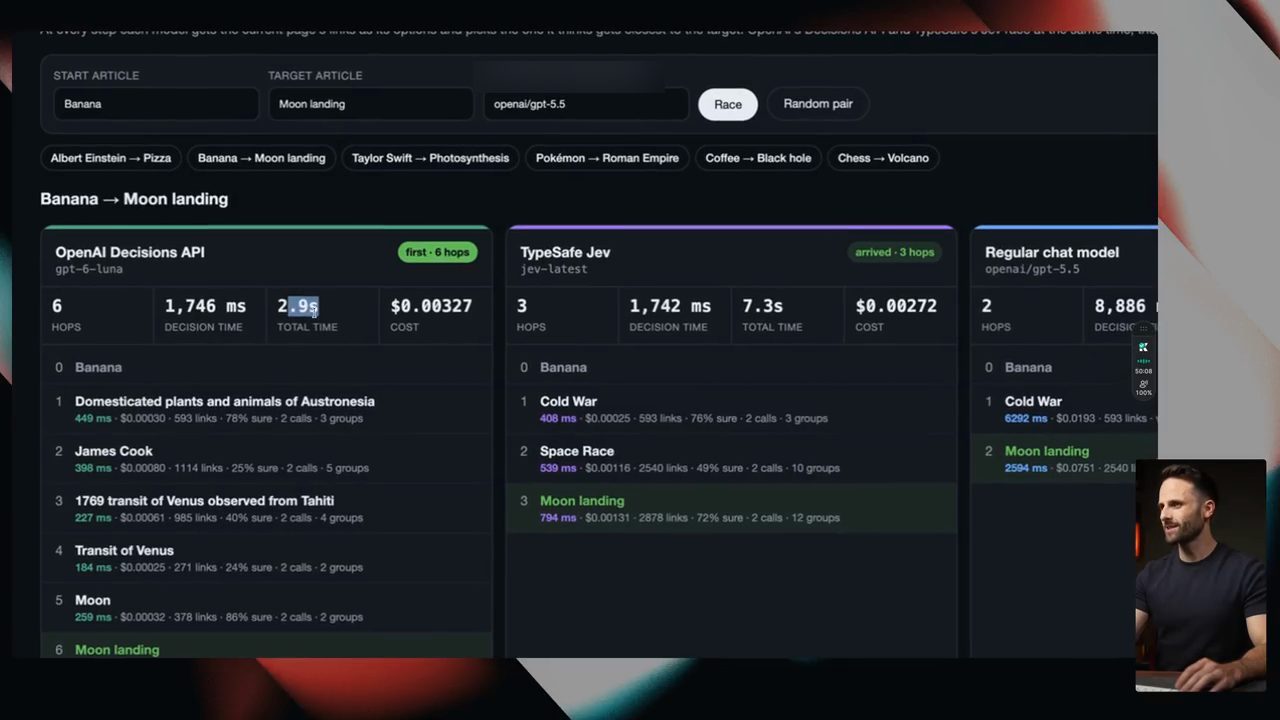Click the presenter webcam video thumbnail
This screenshot has height=720, width=1280.
pos(1201,576)
